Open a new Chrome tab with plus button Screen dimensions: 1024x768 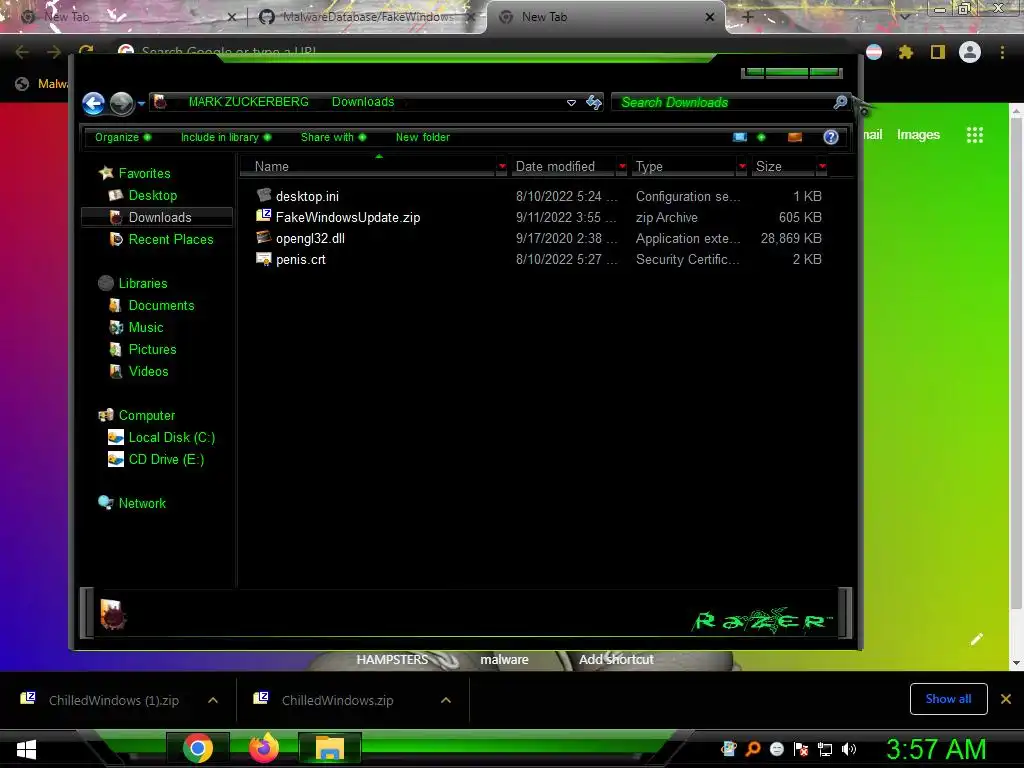pyautogui.click(x=748, y=17)
